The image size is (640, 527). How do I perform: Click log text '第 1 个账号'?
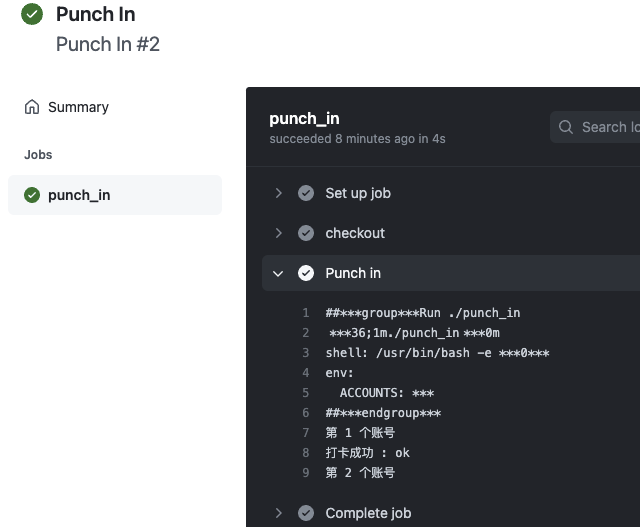click(360, 433)
